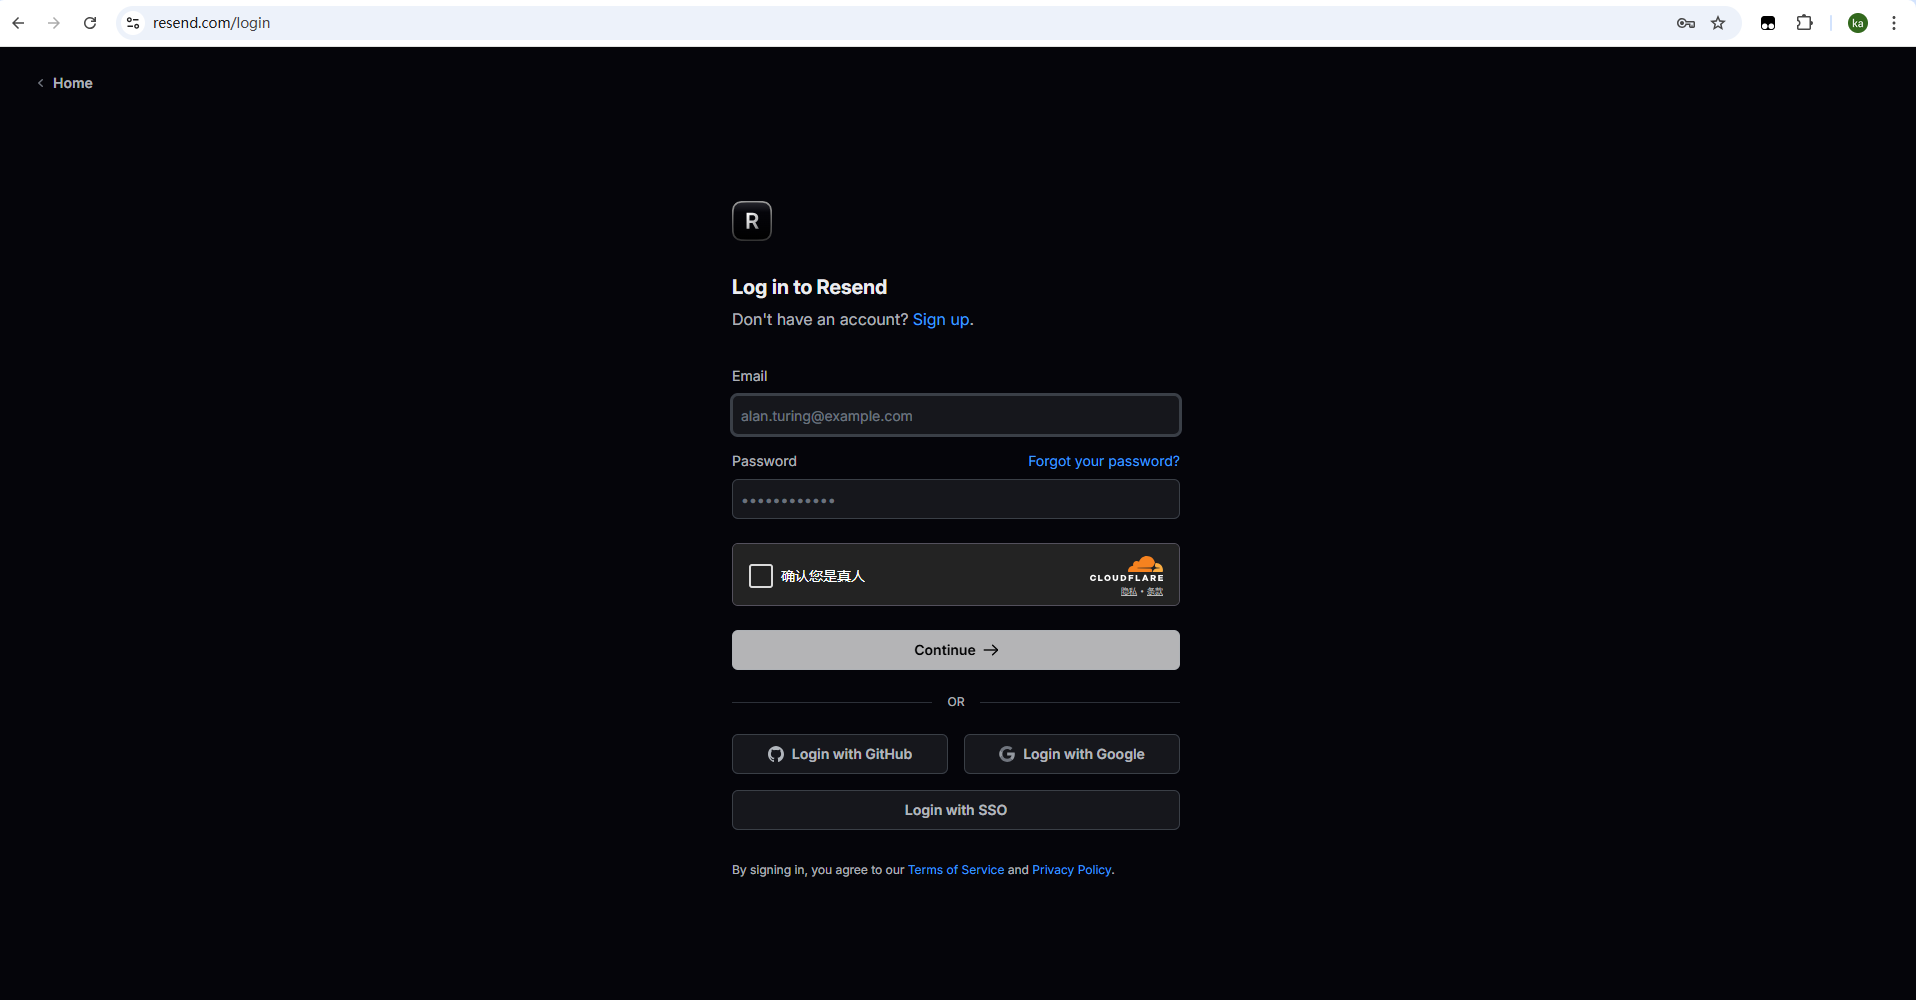Bookmark this page with star icon
This screenshot has width=1916, height=1000.
[x=1718, y=23]
